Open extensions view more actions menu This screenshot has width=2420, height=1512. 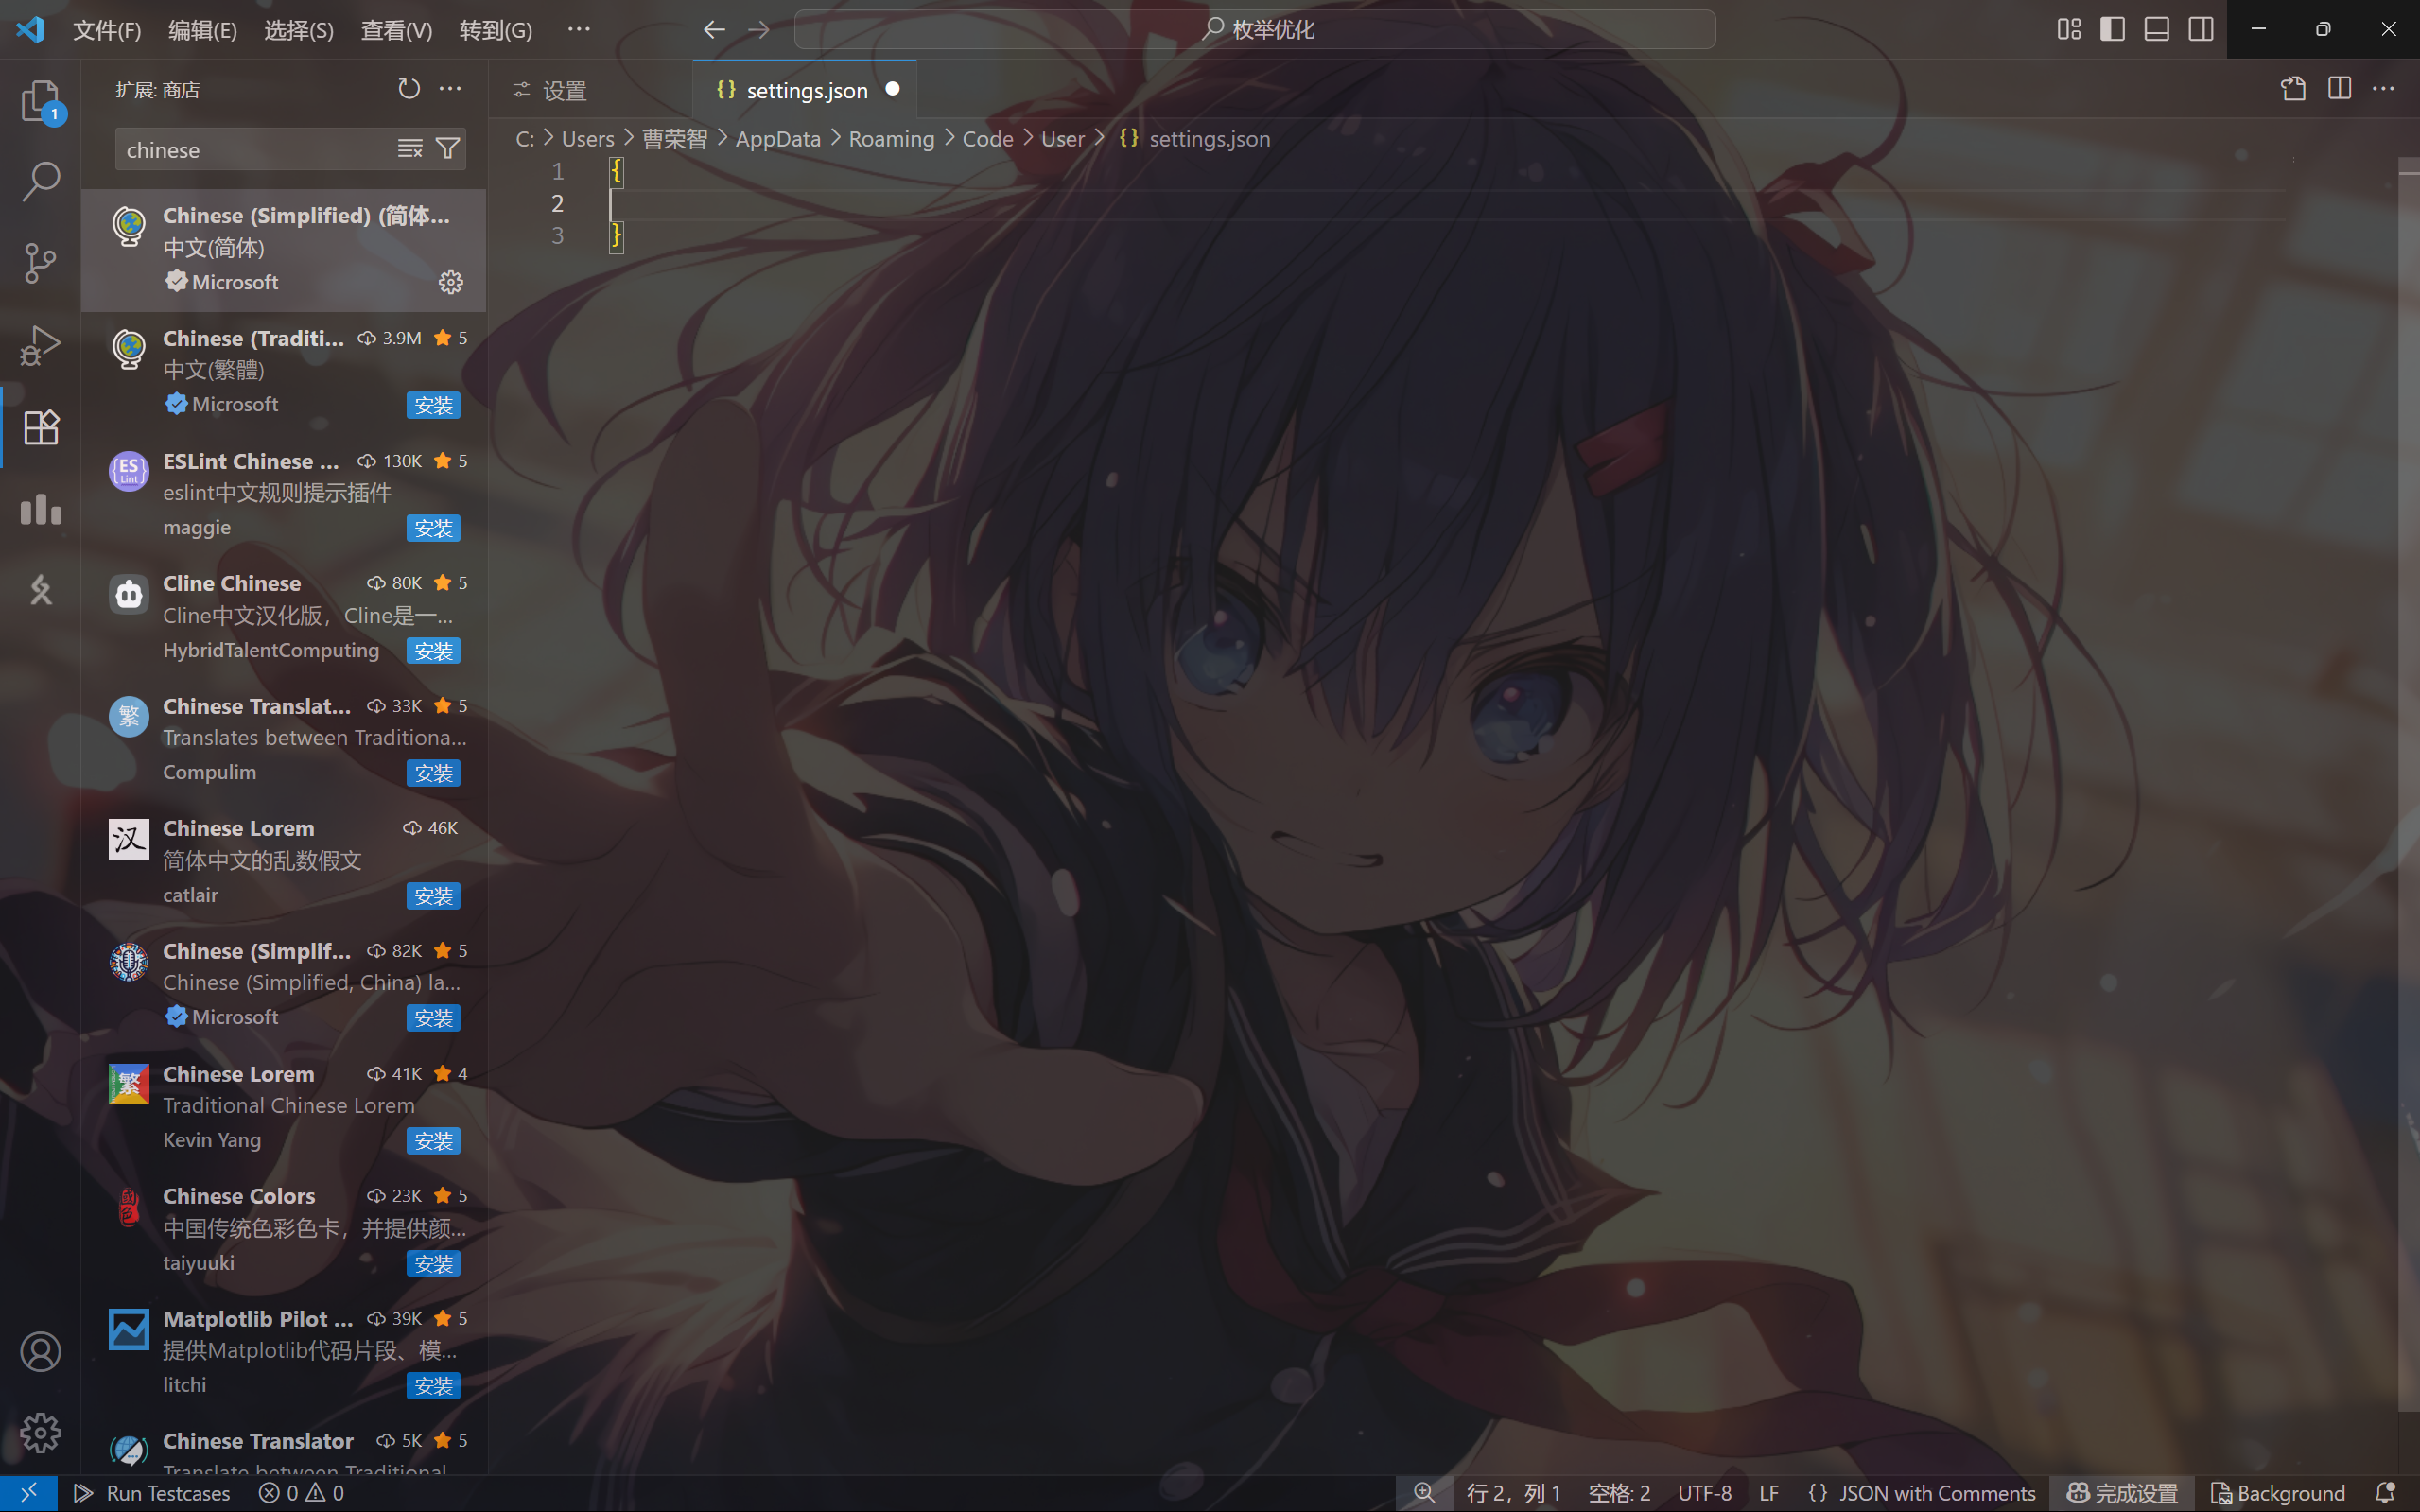coord(451,89)
